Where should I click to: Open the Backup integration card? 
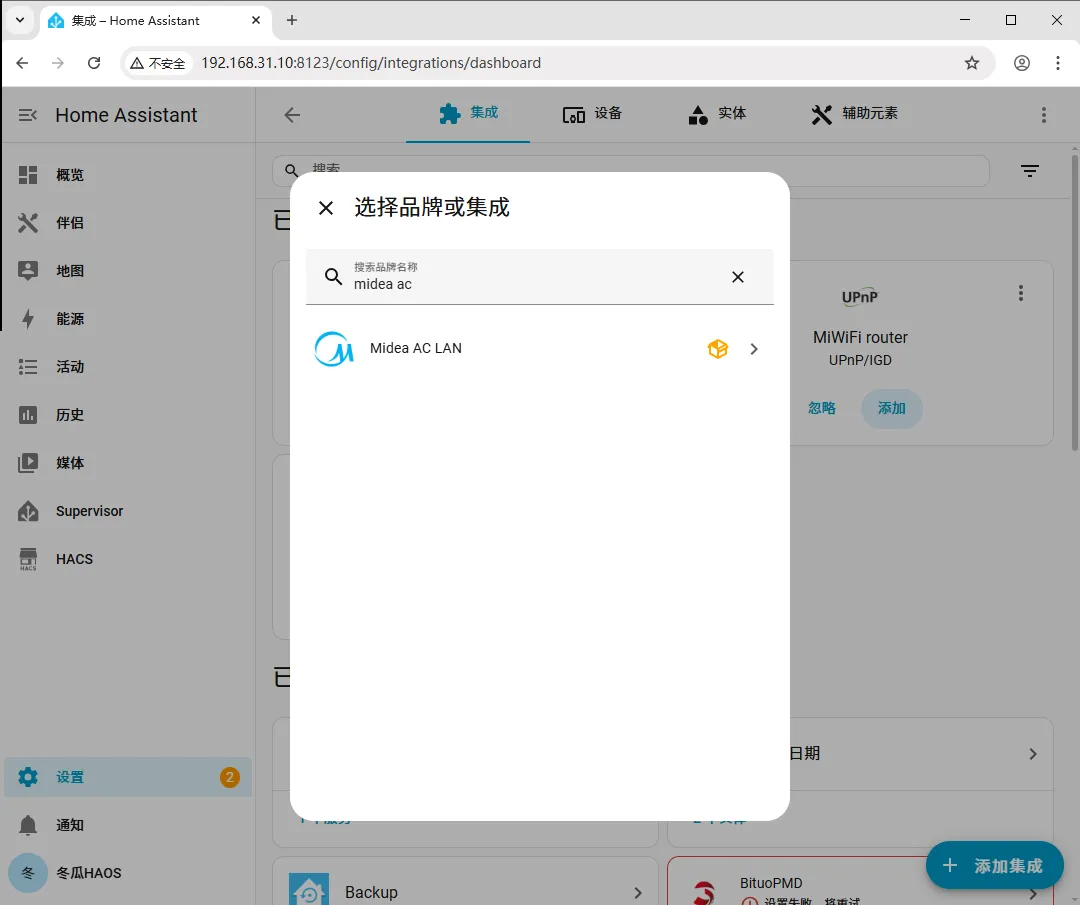466,882
